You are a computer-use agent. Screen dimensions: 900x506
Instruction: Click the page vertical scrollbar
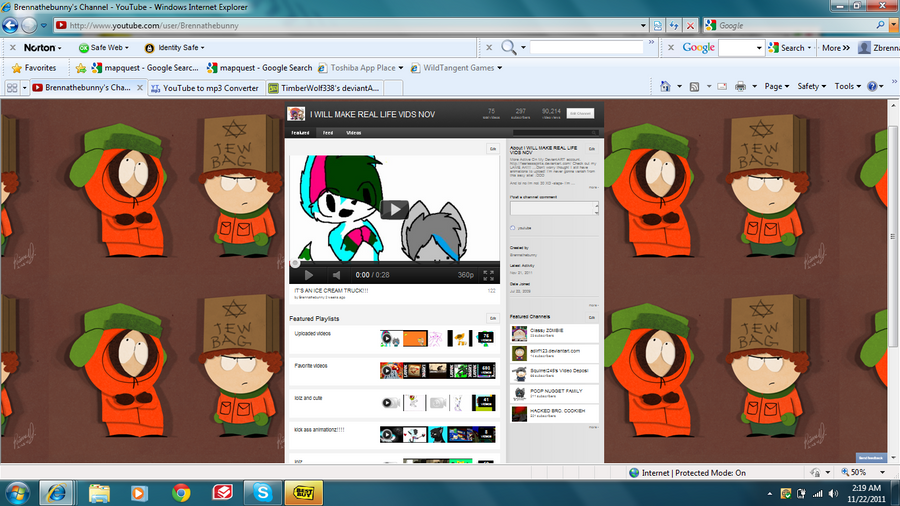click(893, 235)
